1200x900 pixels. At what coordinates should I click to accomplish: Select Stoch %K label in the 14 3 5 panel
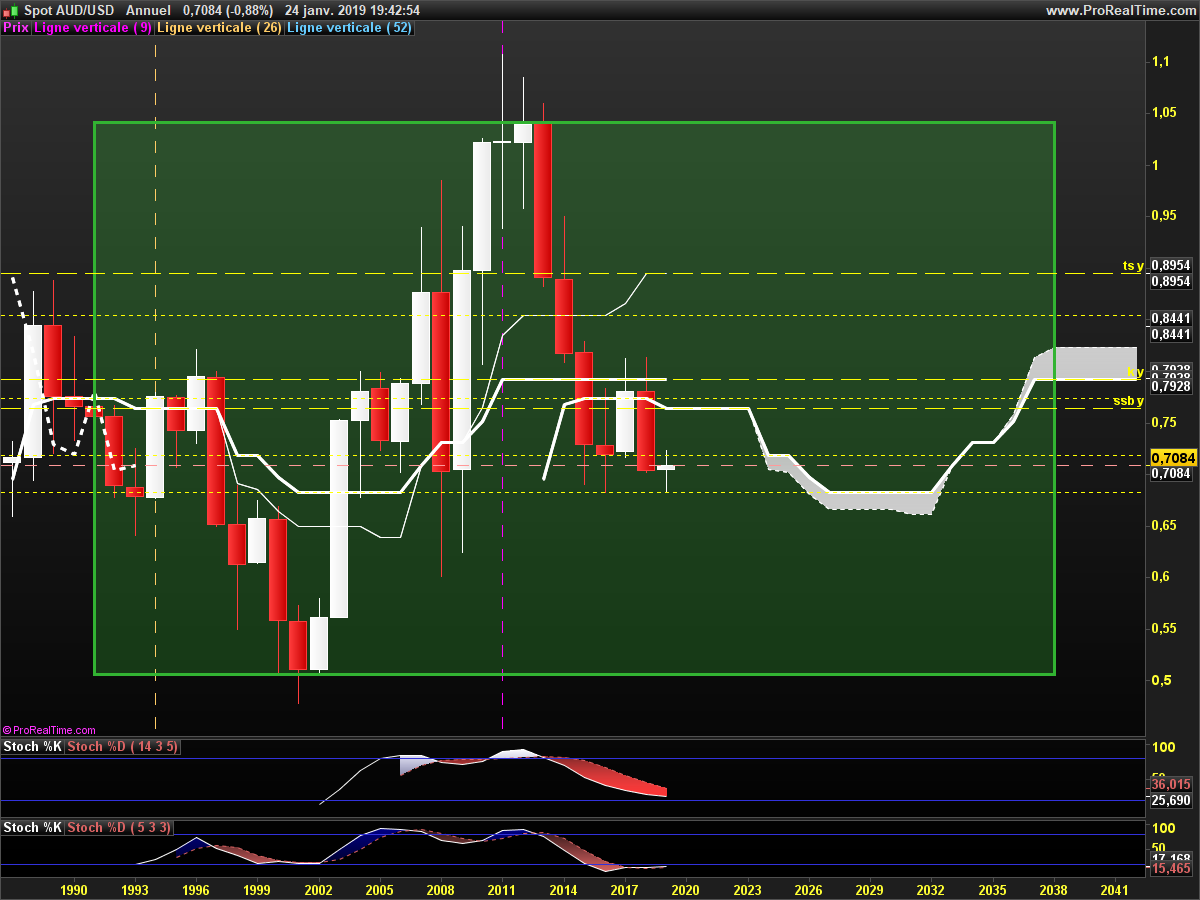click(33, 746)
